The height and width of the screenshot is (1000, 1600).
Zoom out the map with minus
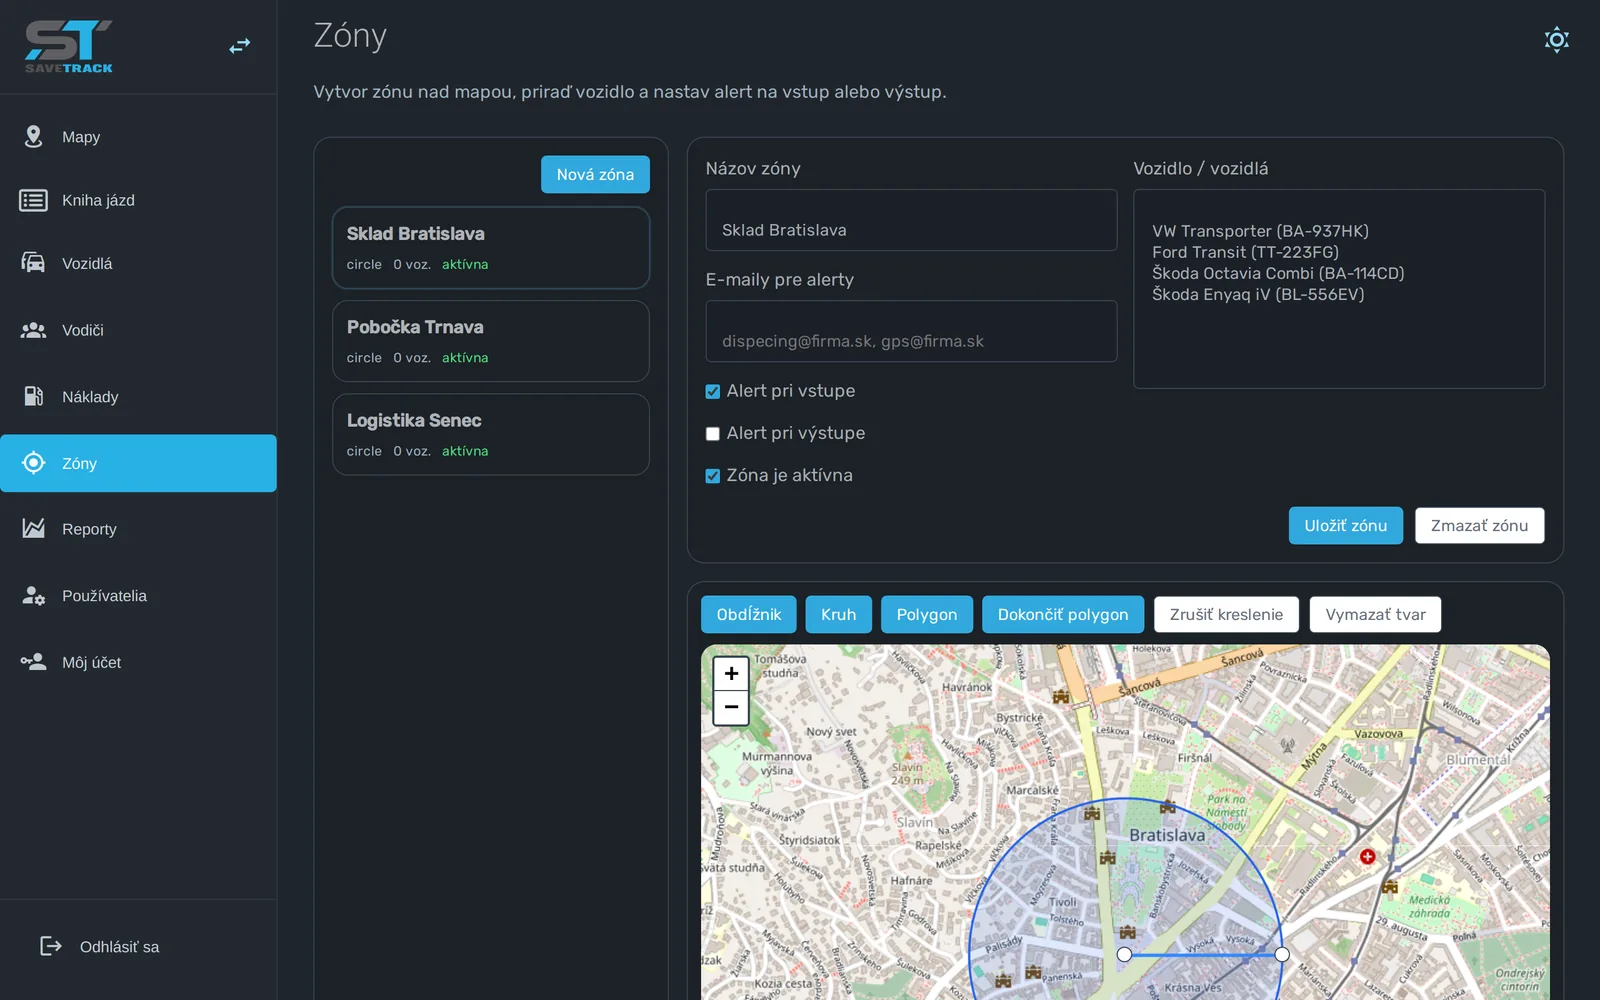(731, 707)
